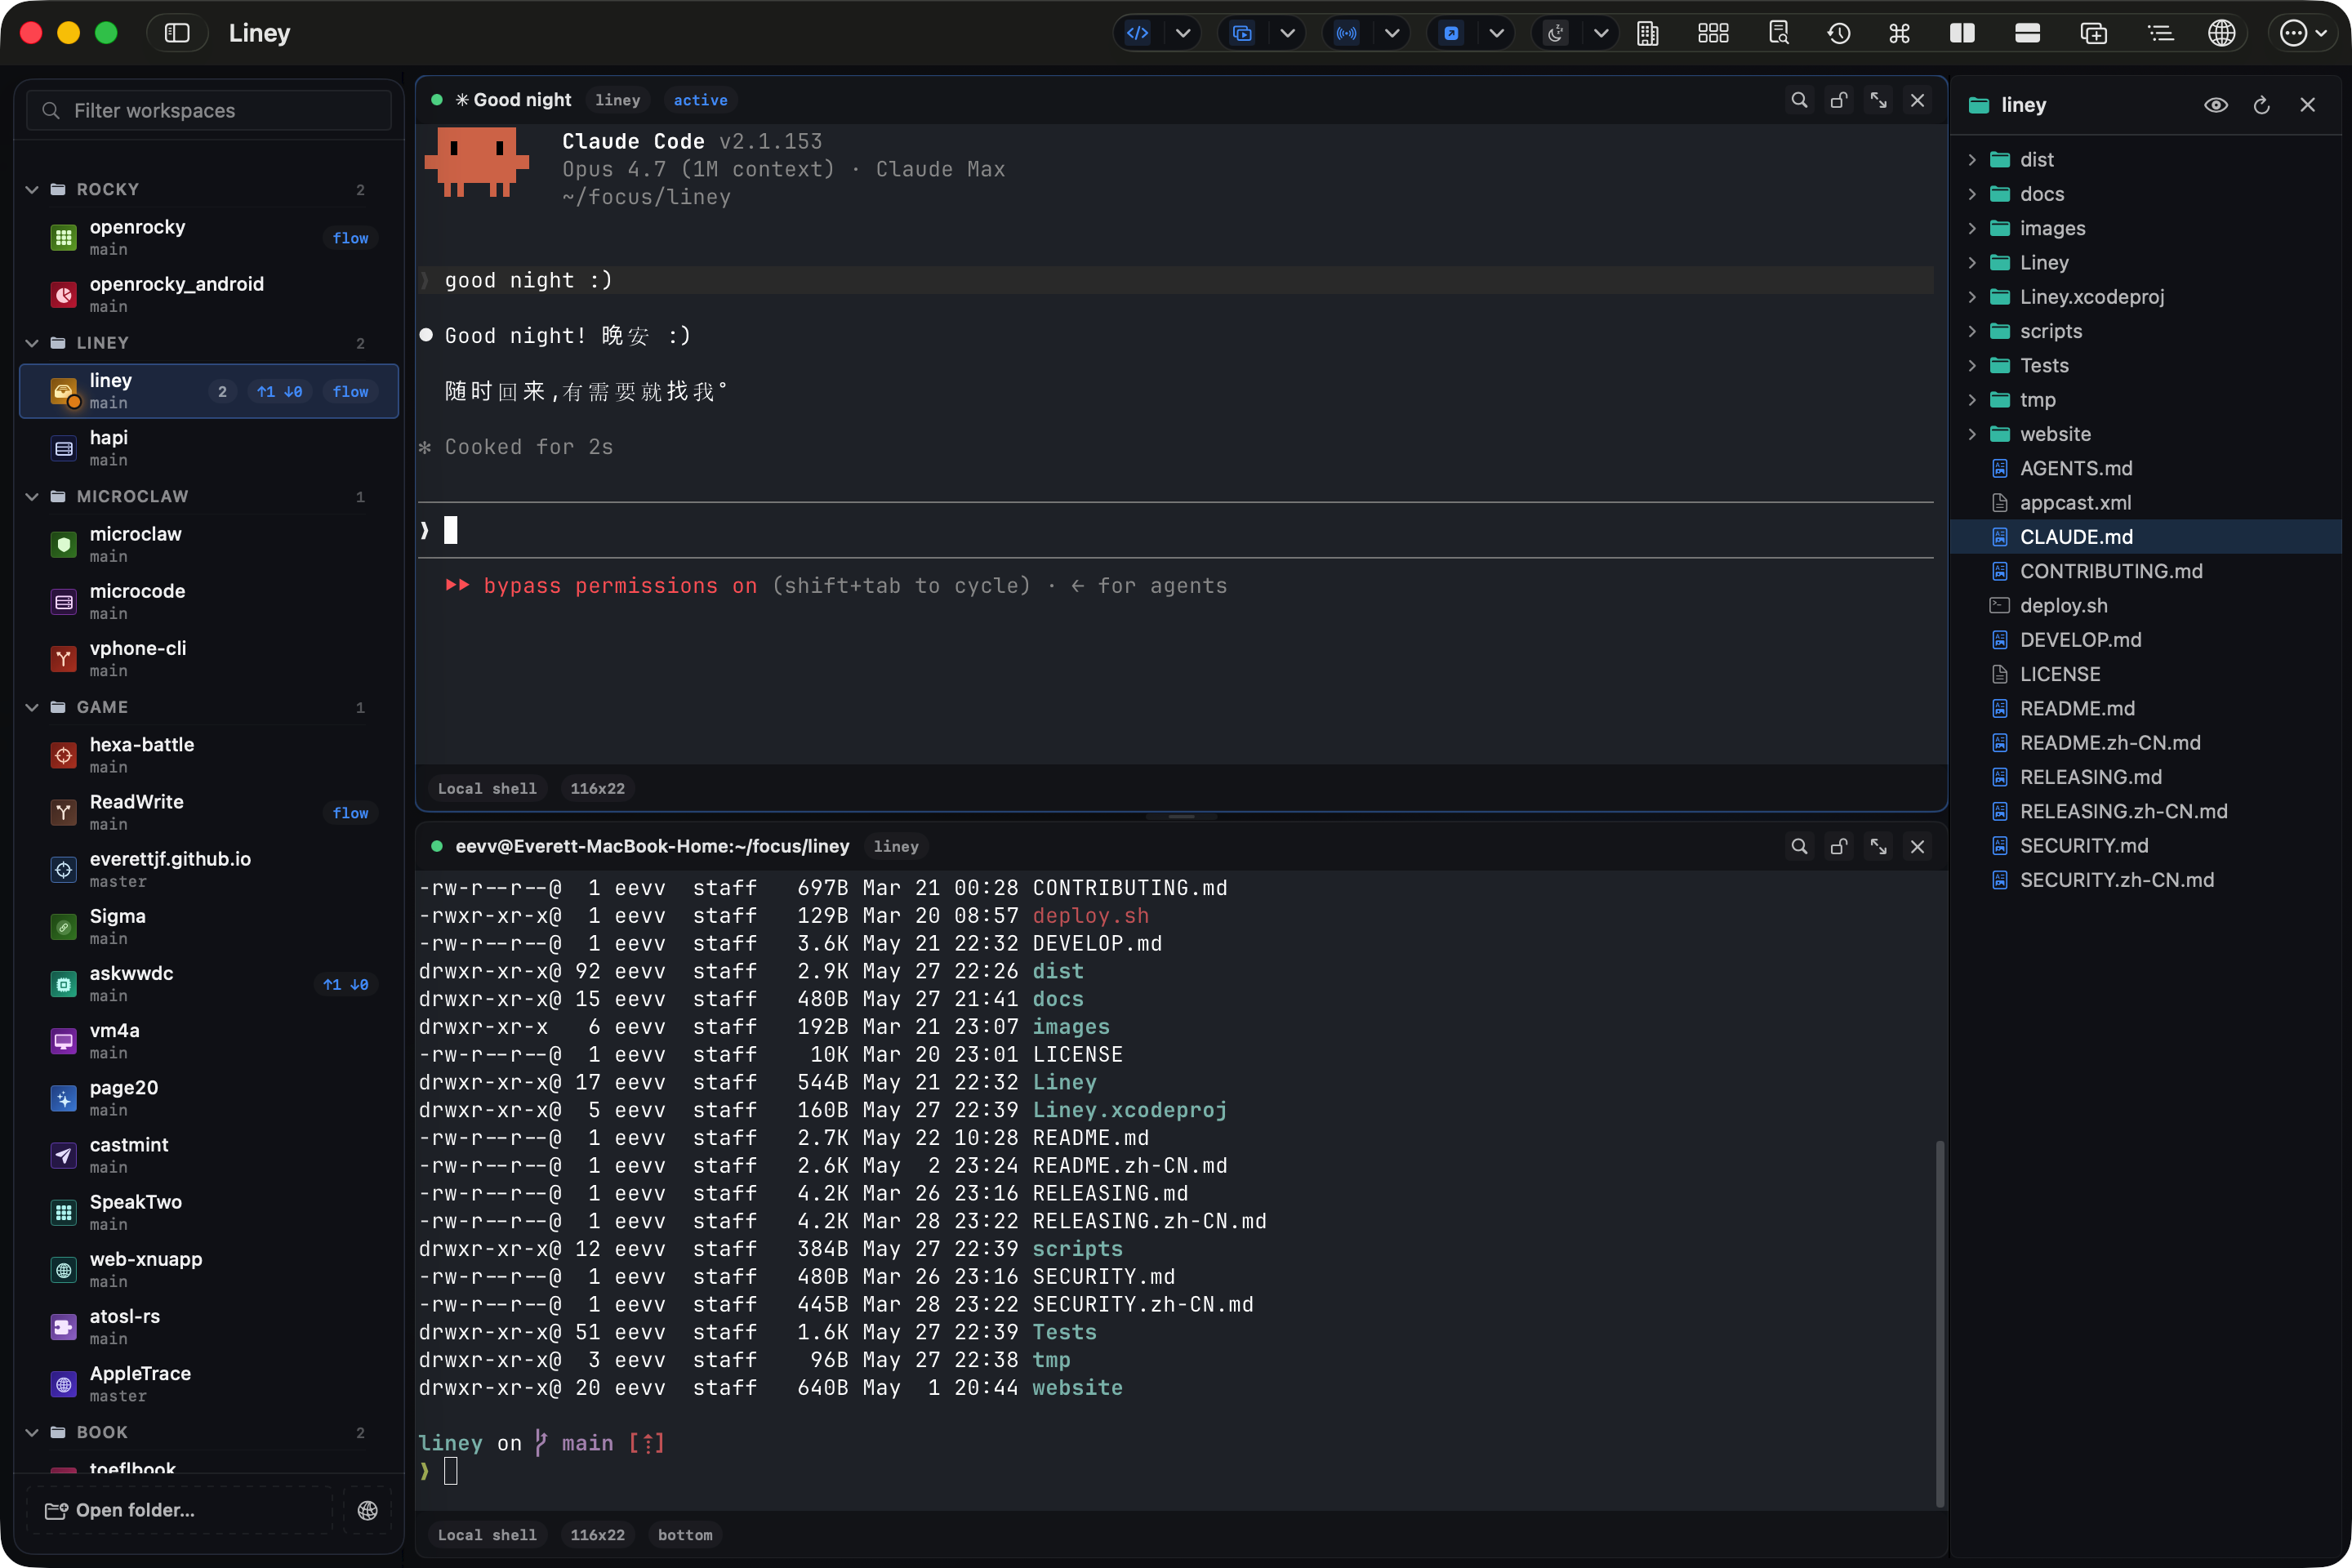Click the flow badge on liney workspace
The image size is (2352, 1568).
pos(350,392)
